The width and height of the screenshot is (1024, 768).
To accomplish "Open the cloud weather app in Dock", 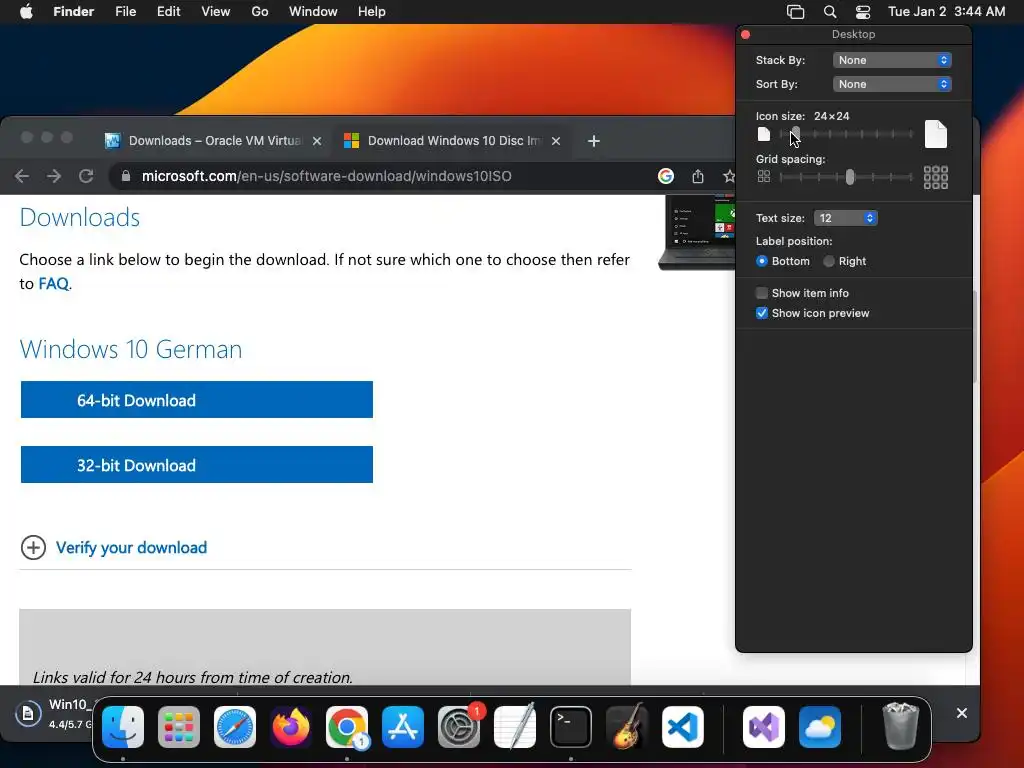I will [820, 727].
